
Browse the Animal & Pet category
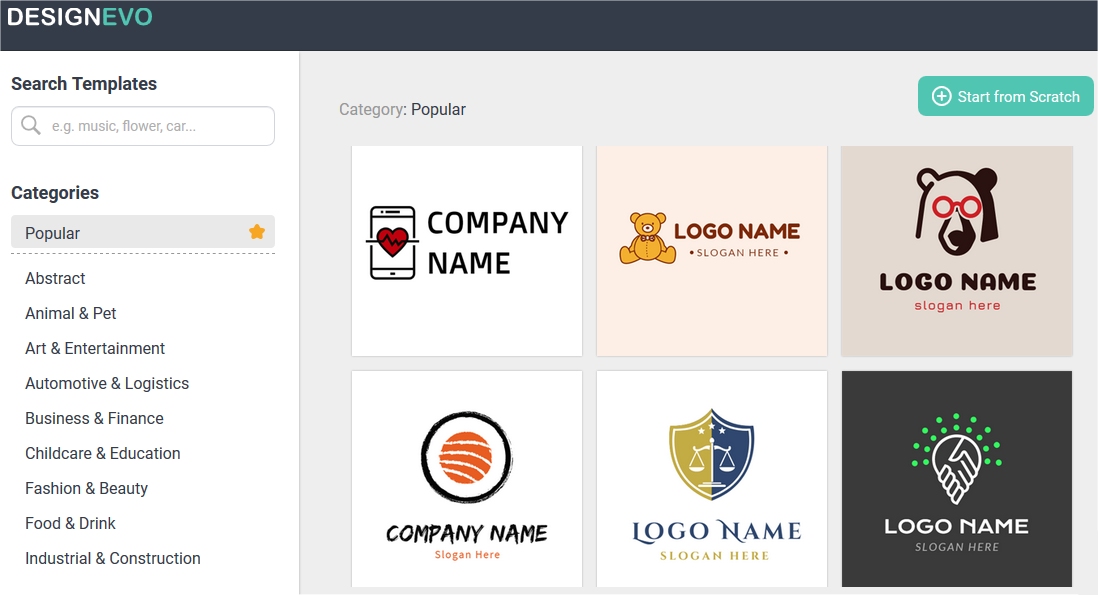(x=71, y=313)
